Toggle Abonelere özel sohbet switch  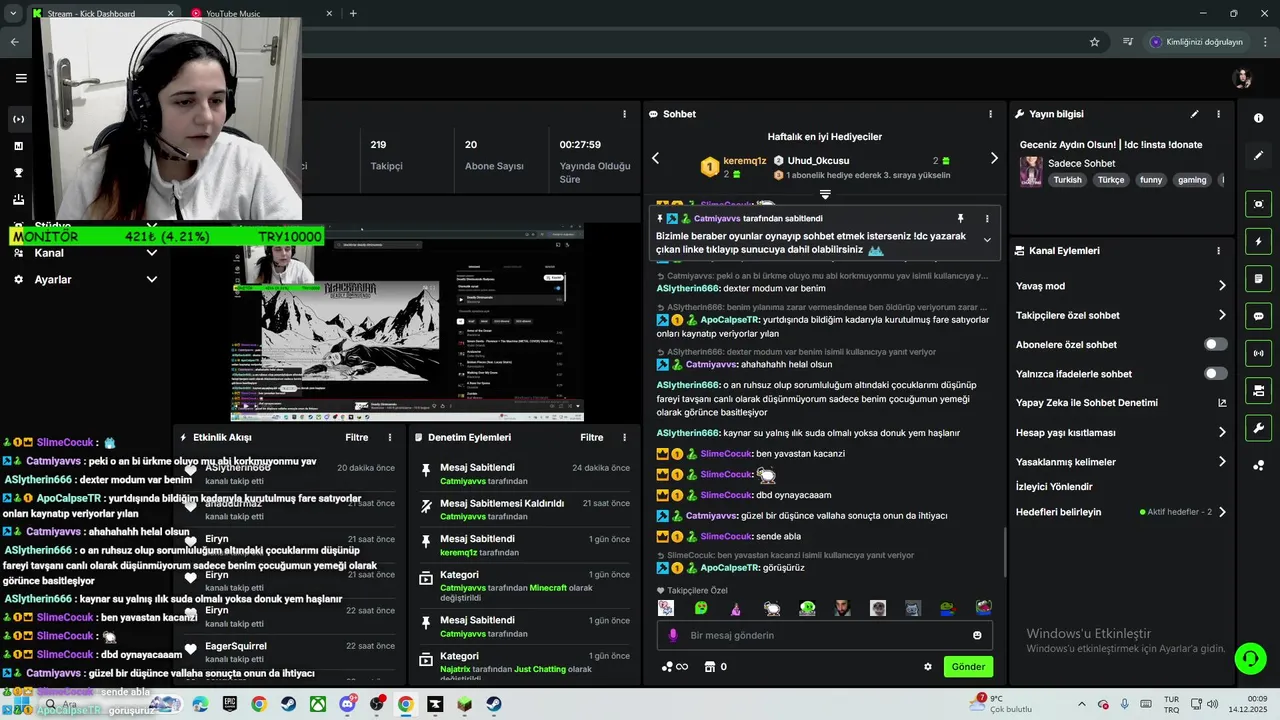click(x=1215, y=344)
